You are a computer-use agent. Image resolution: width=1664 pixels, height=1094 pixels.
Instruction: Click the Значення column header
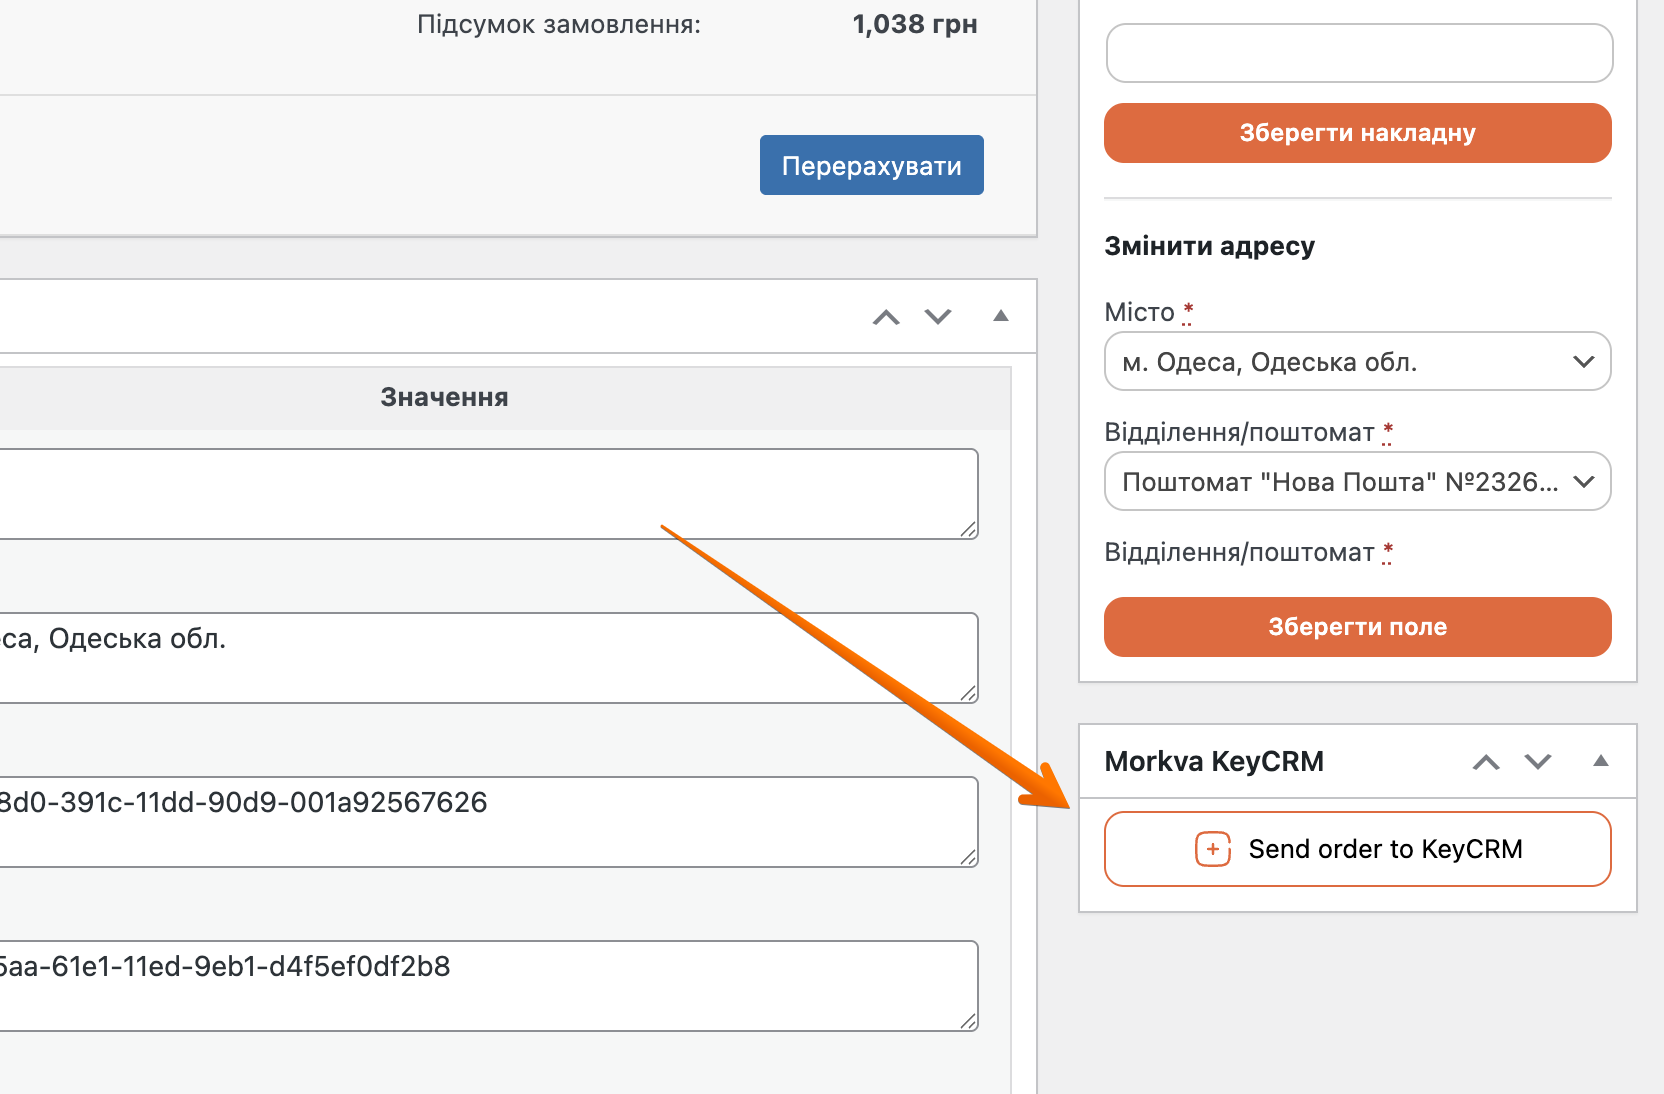tap(444, 398)
